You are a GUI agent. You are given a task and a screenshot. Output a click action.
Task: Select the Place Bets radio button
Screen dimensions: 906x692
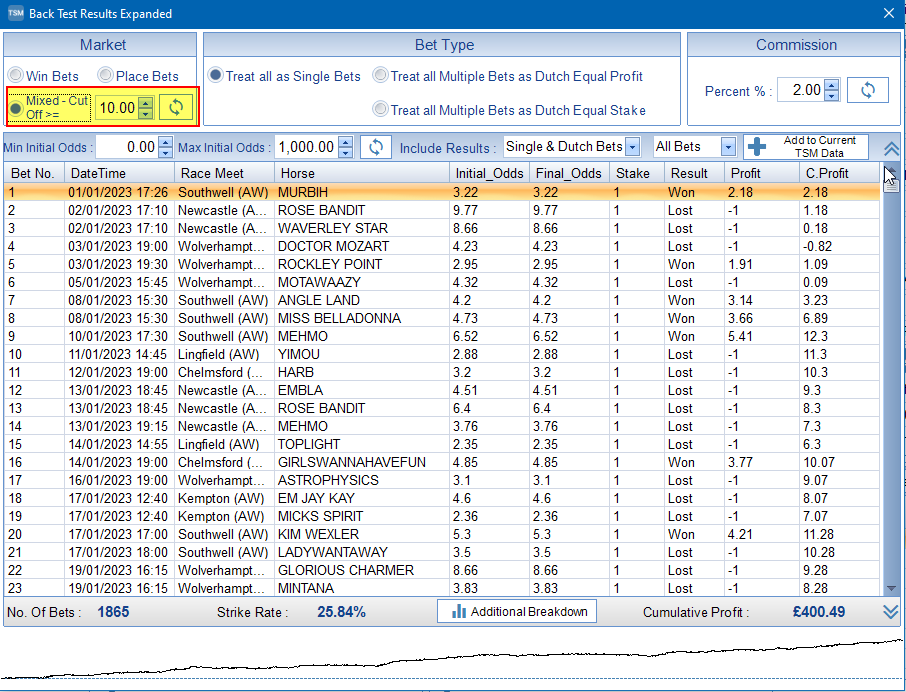pos(105,76)
